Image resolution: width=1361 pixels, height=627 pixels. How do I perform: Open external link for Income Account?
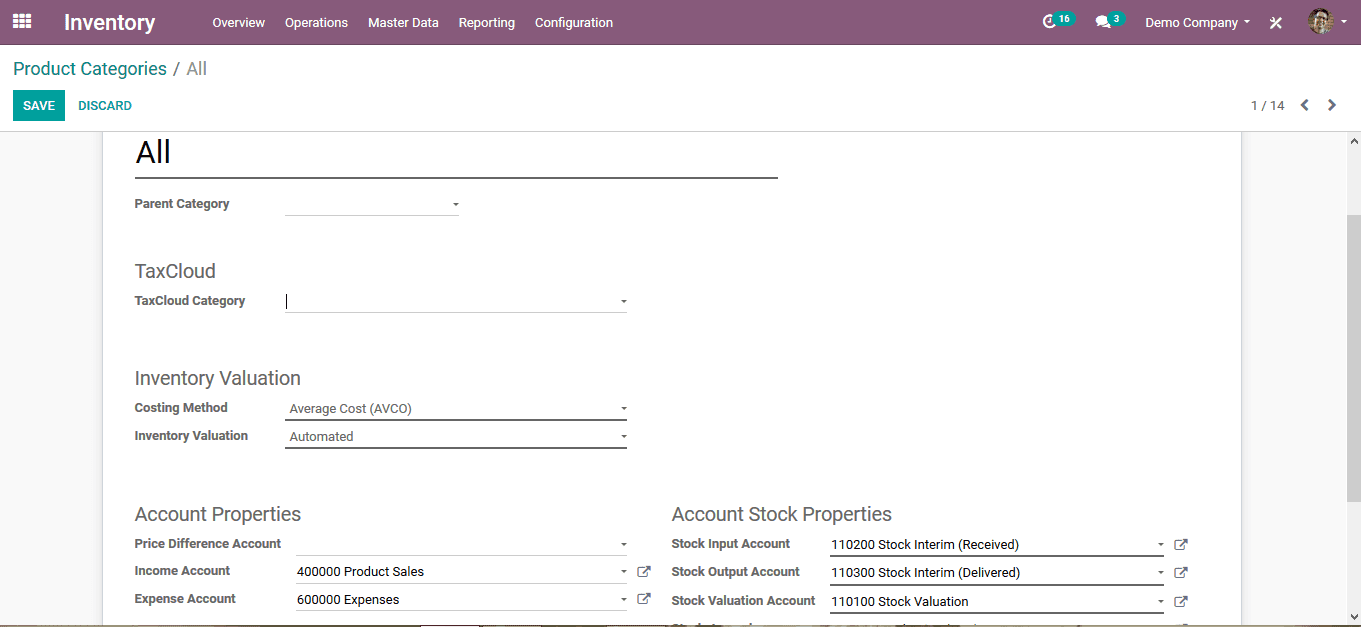pyautogui.click(x=644, y=572)
